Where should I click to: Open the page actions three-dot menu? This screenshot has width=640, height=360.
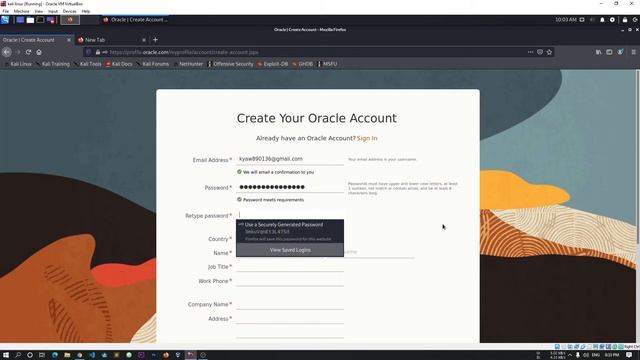(x=530, y=52)
